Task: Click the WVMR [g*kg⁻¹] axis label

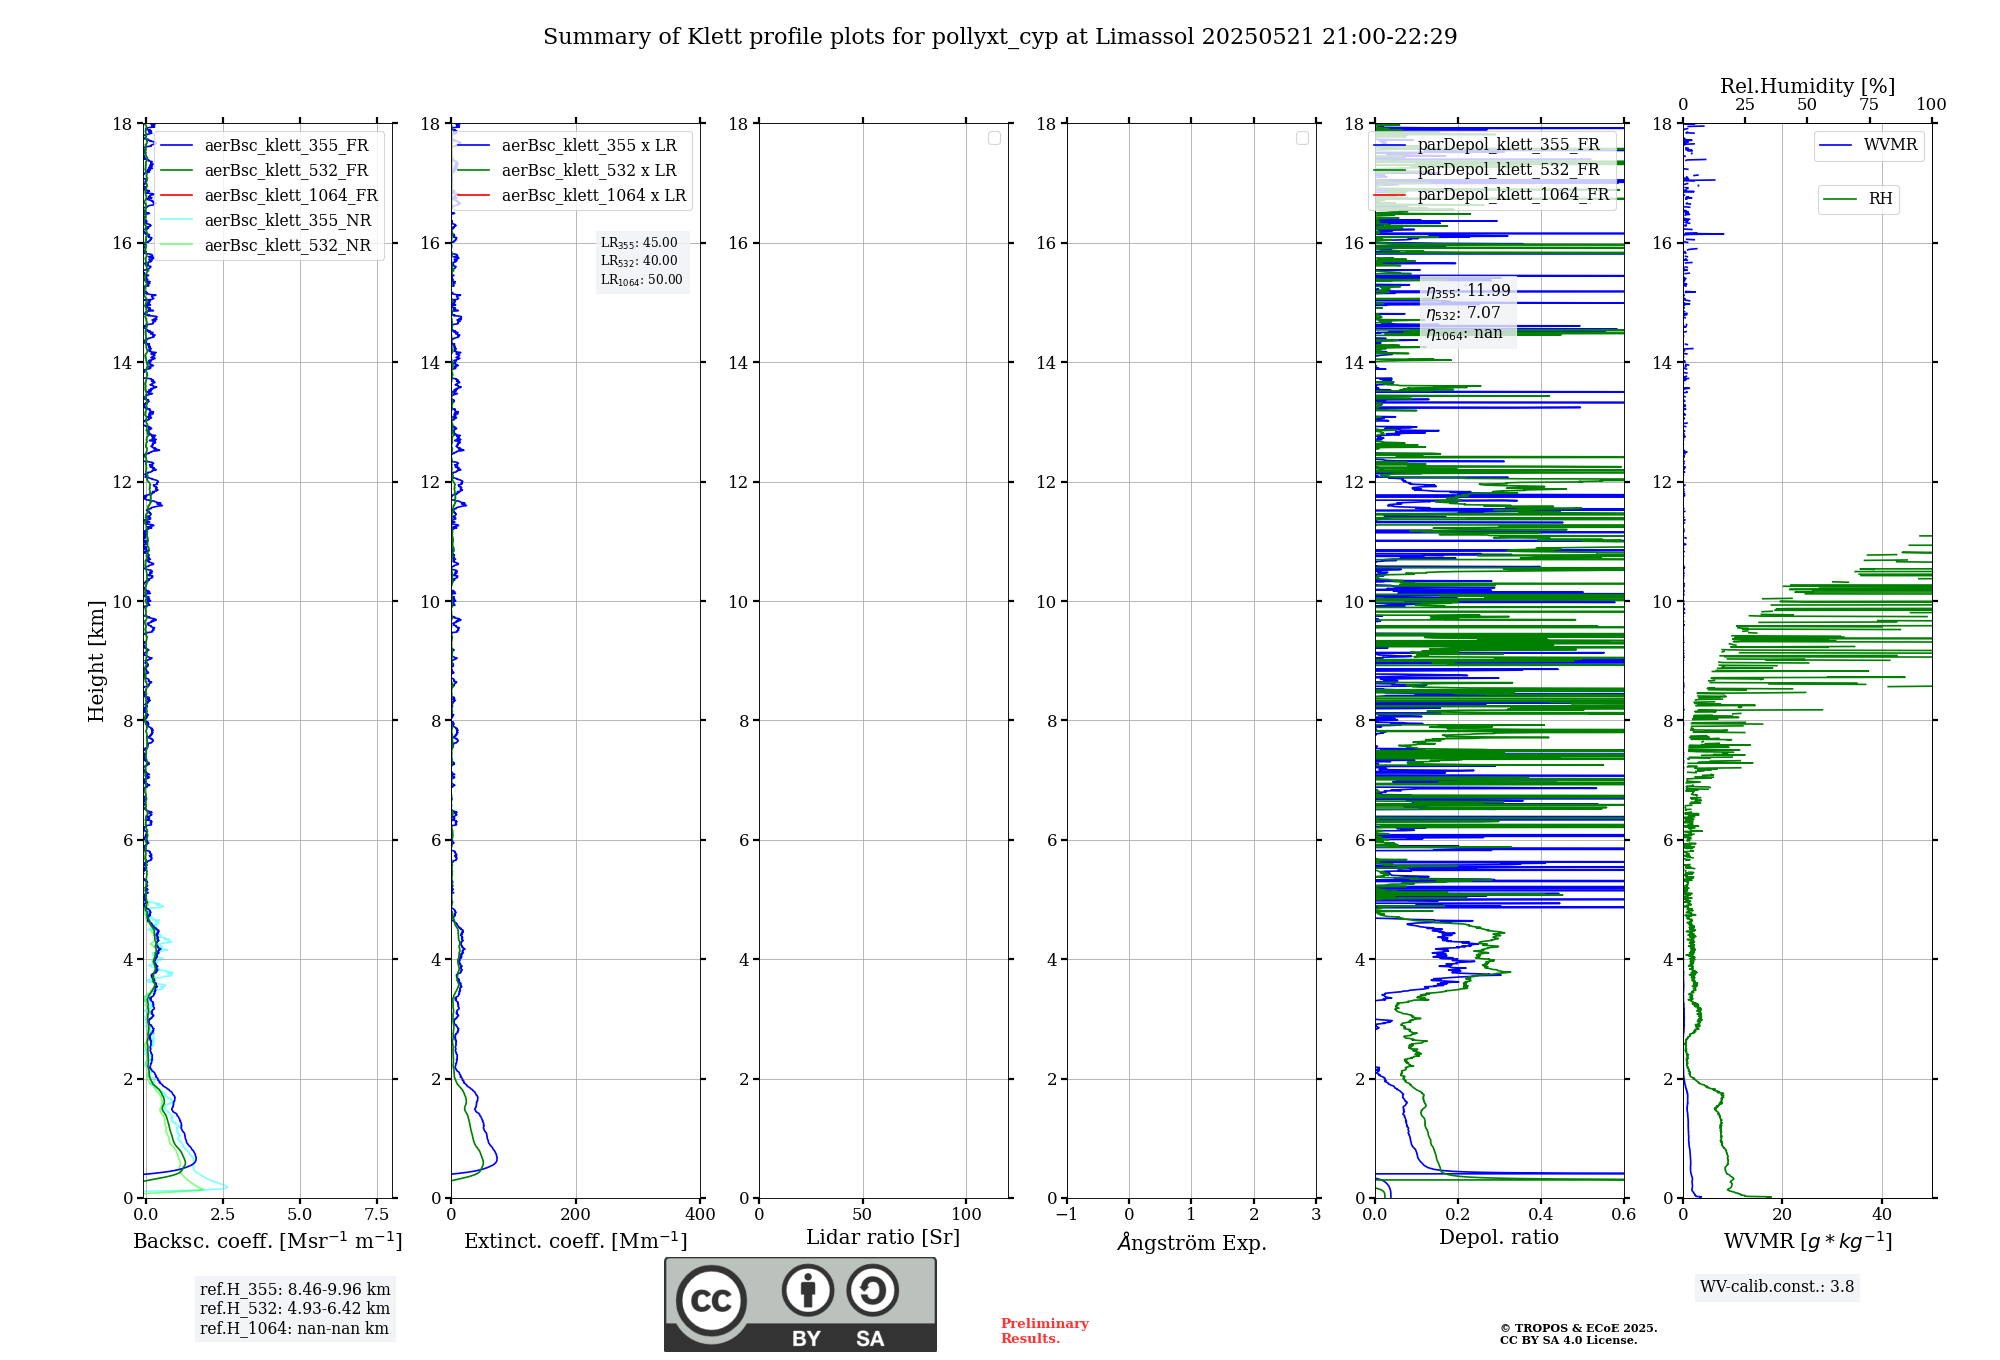Action: tap(1808, 1241)
